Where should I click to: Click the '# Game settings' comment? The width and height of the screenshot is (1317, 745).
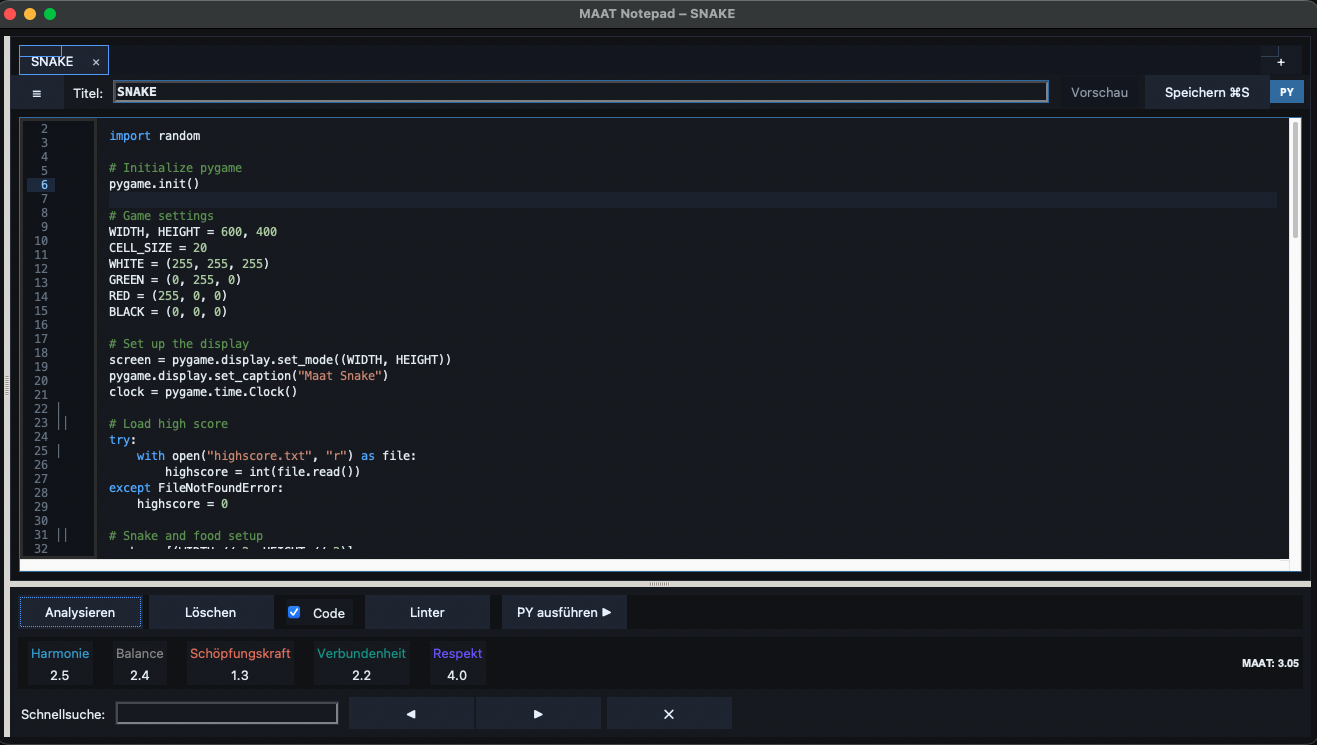point(161,216)
